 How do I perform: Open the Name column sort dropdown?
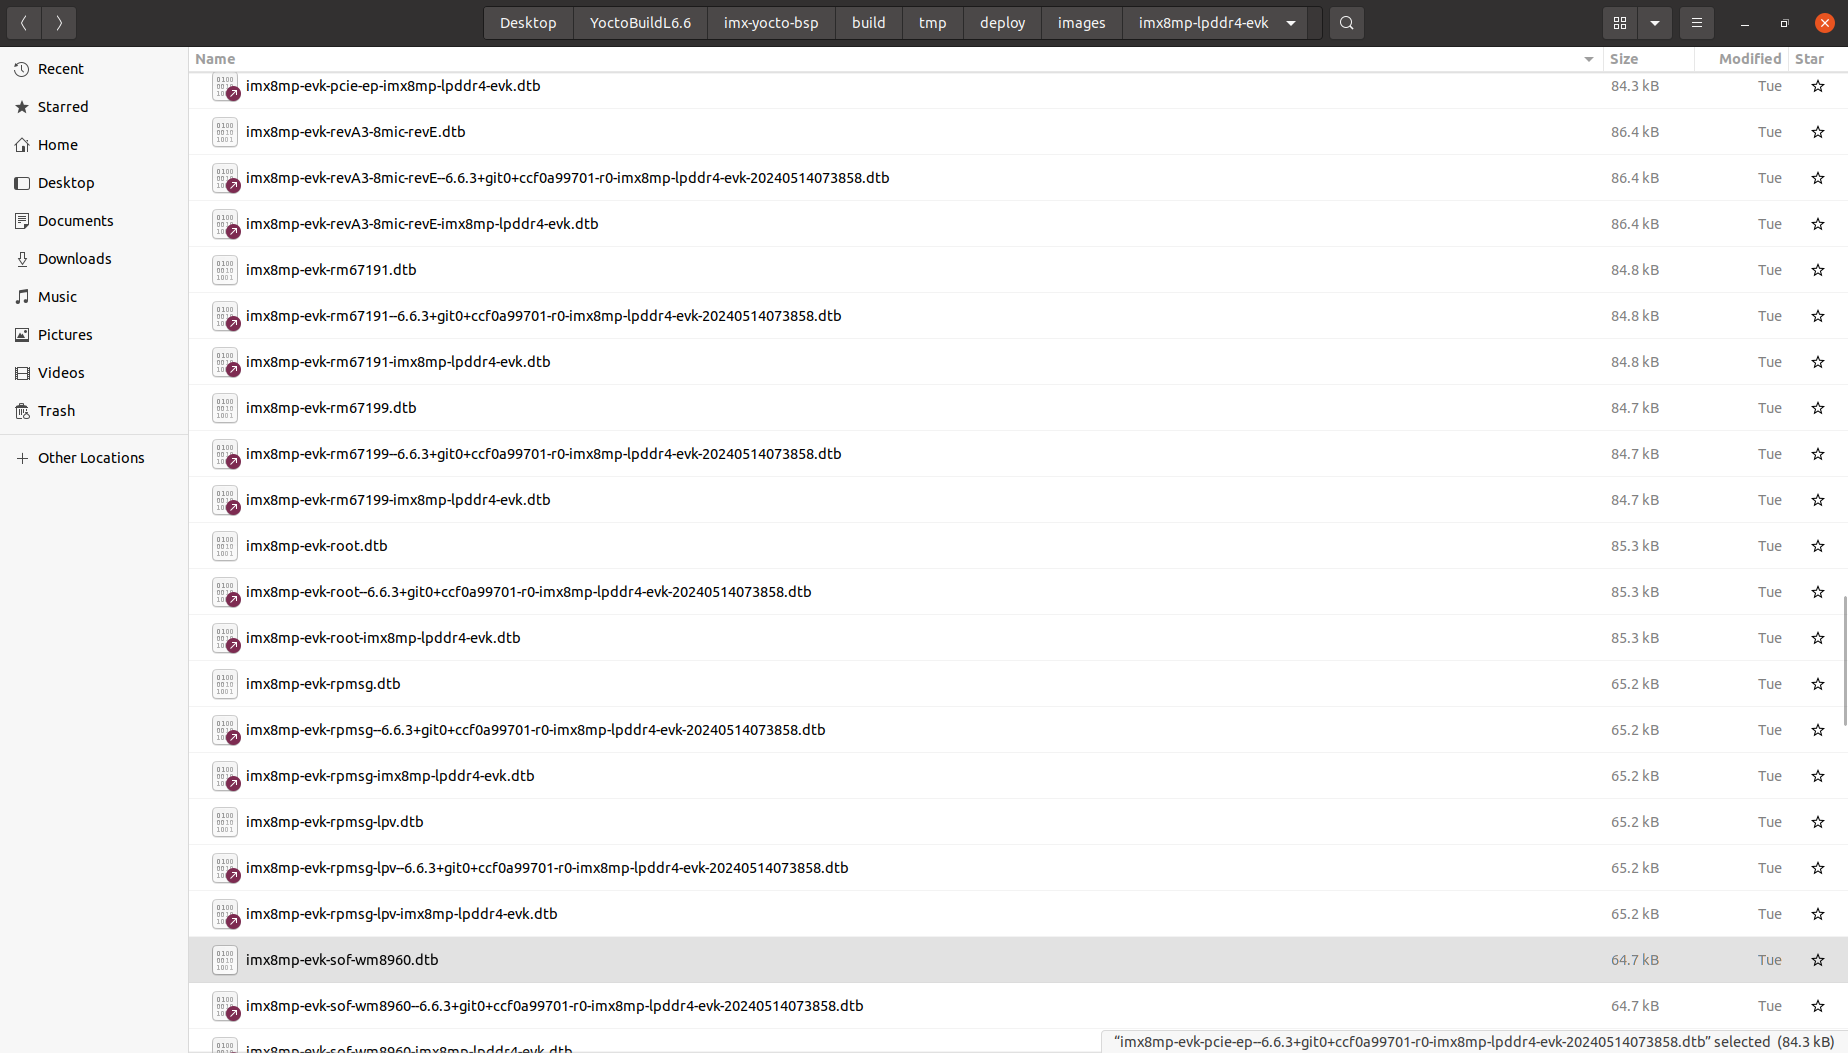(1588, 59)
